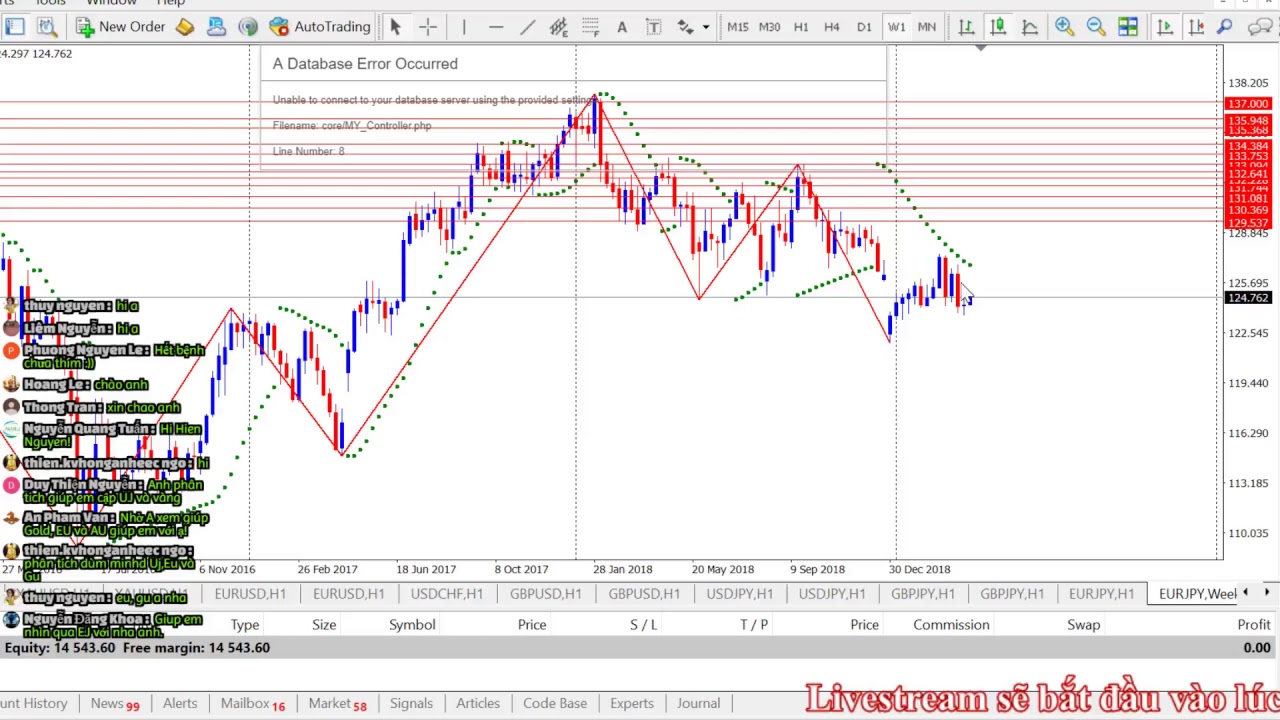The height and width of the screenshot is (720, 1280).
Task: Select the equidistant channel tool
Action: coord(559,27)
